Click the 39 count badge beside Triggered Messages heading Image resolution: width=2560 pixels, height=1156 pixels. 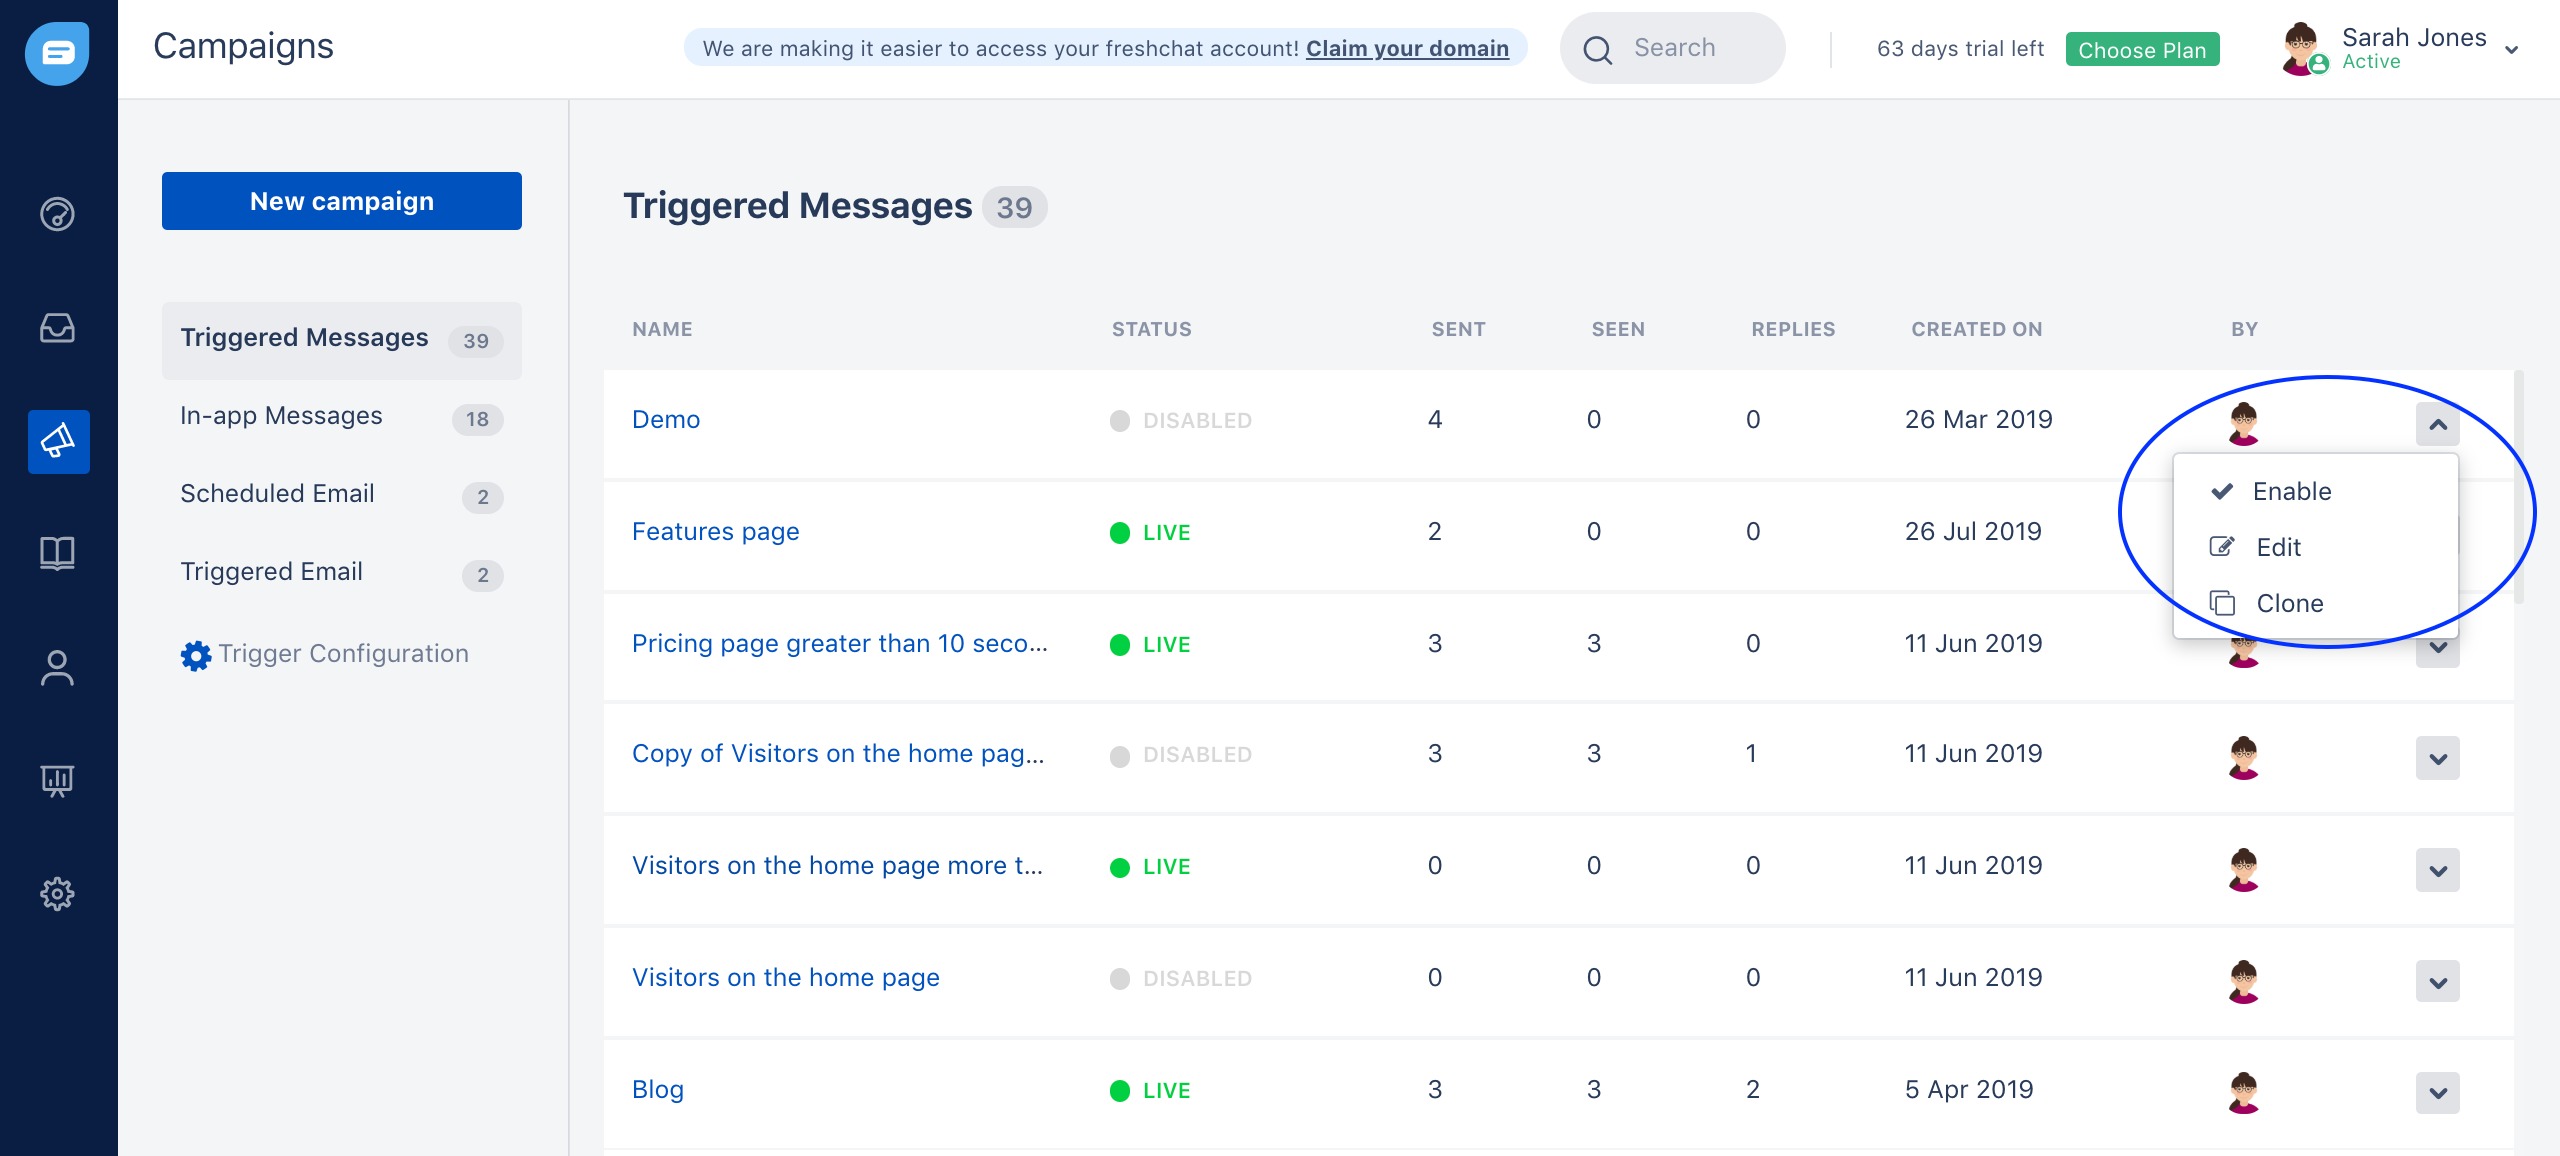pos(1014,207)
